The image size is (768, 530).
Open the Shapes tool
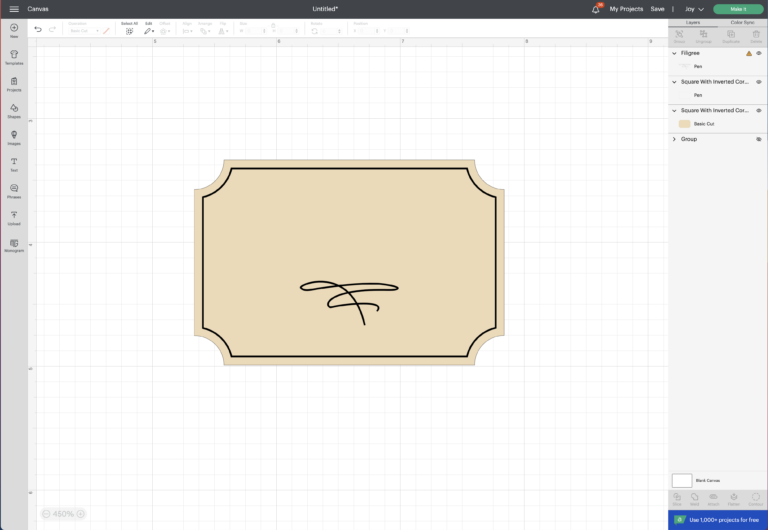tap(14, 110)
